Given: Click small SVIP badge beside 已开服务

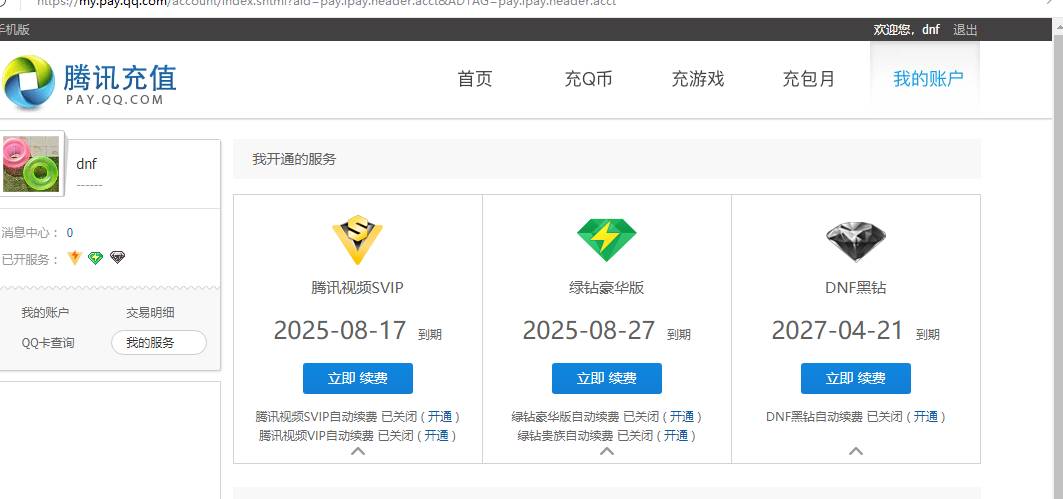Looking at the screenshot, I should pos(75,258).
